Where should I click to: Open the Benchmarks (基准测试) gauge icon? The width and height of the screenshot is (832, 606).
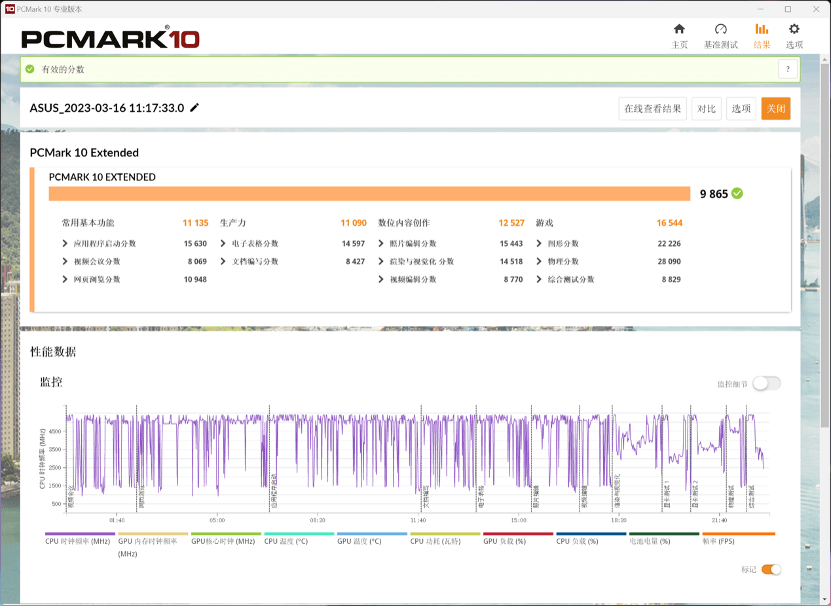tap(720, 30)
